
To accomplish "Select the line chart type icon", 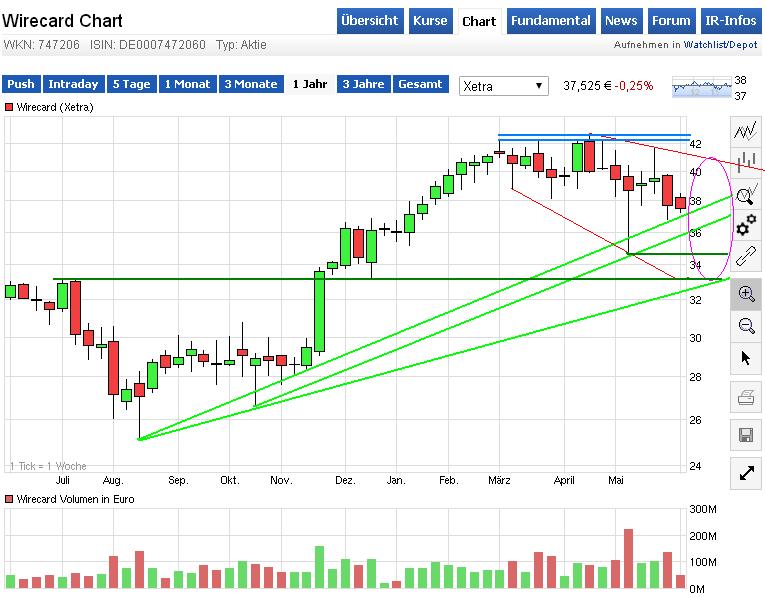I will coord(745,131).
